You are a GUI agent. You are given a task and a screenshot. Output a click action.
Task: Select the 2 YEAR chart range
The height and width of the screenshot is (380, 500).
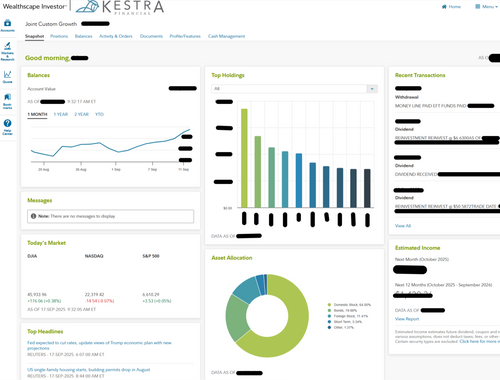tap(81, 114)
